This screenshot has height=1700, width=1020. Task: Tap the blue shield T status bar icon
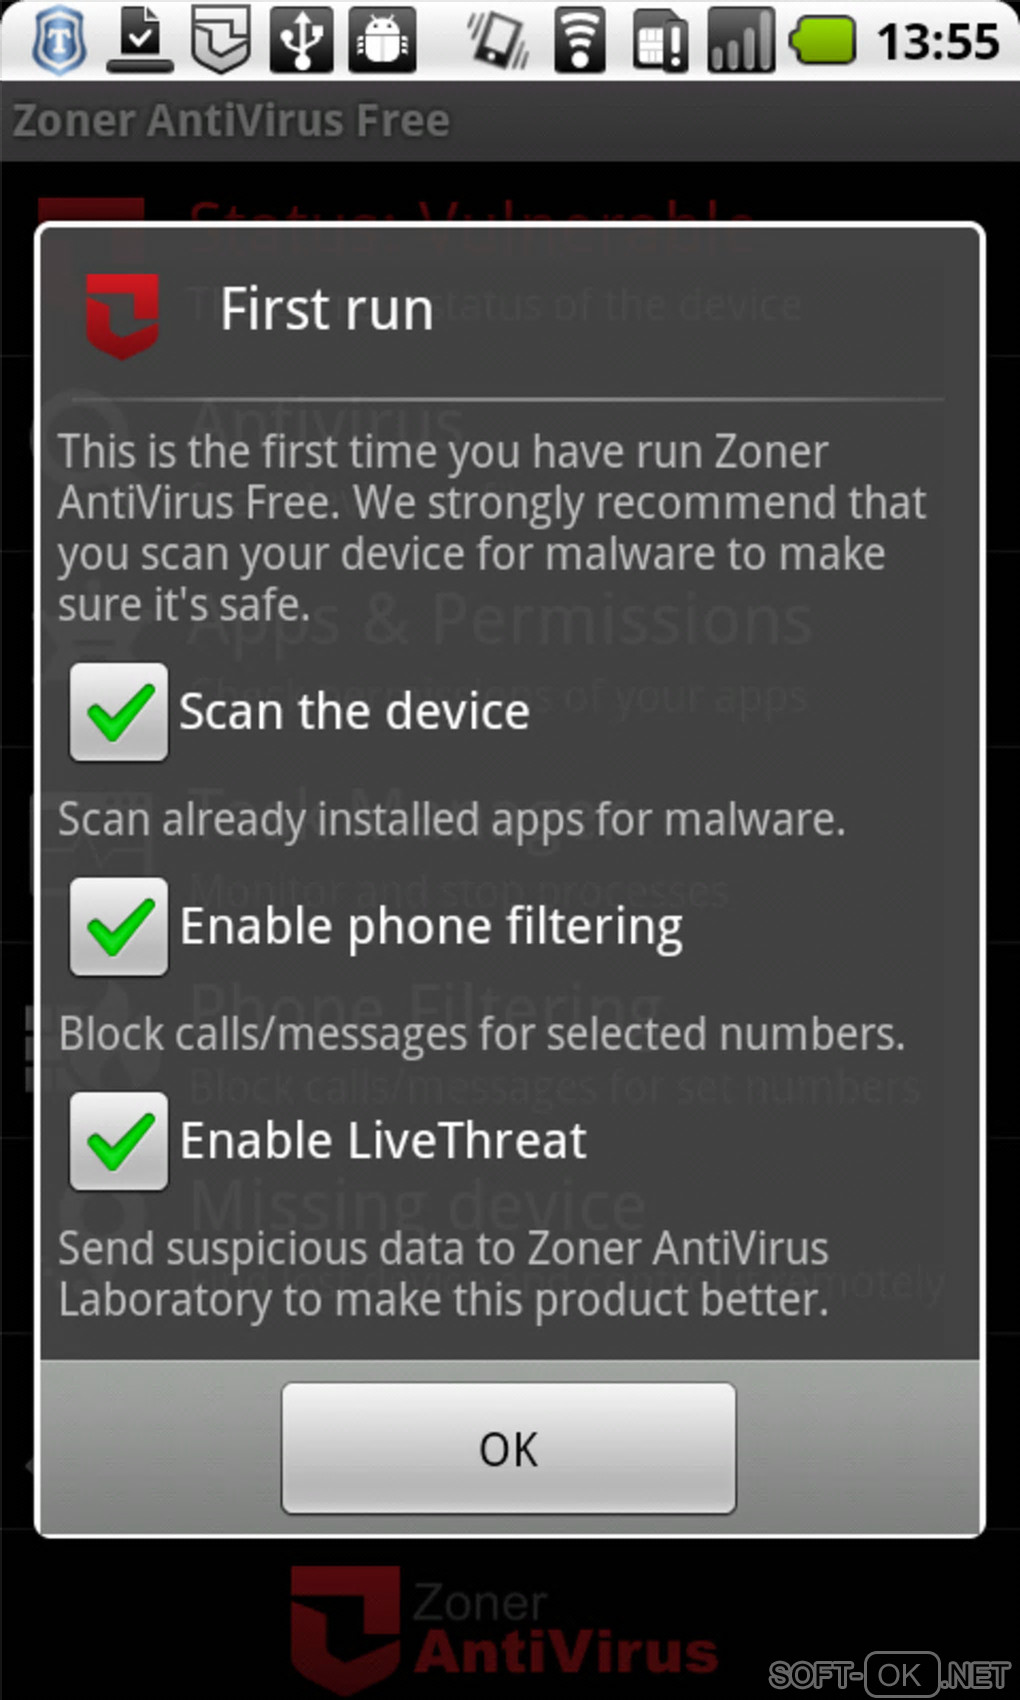(59, 41)
